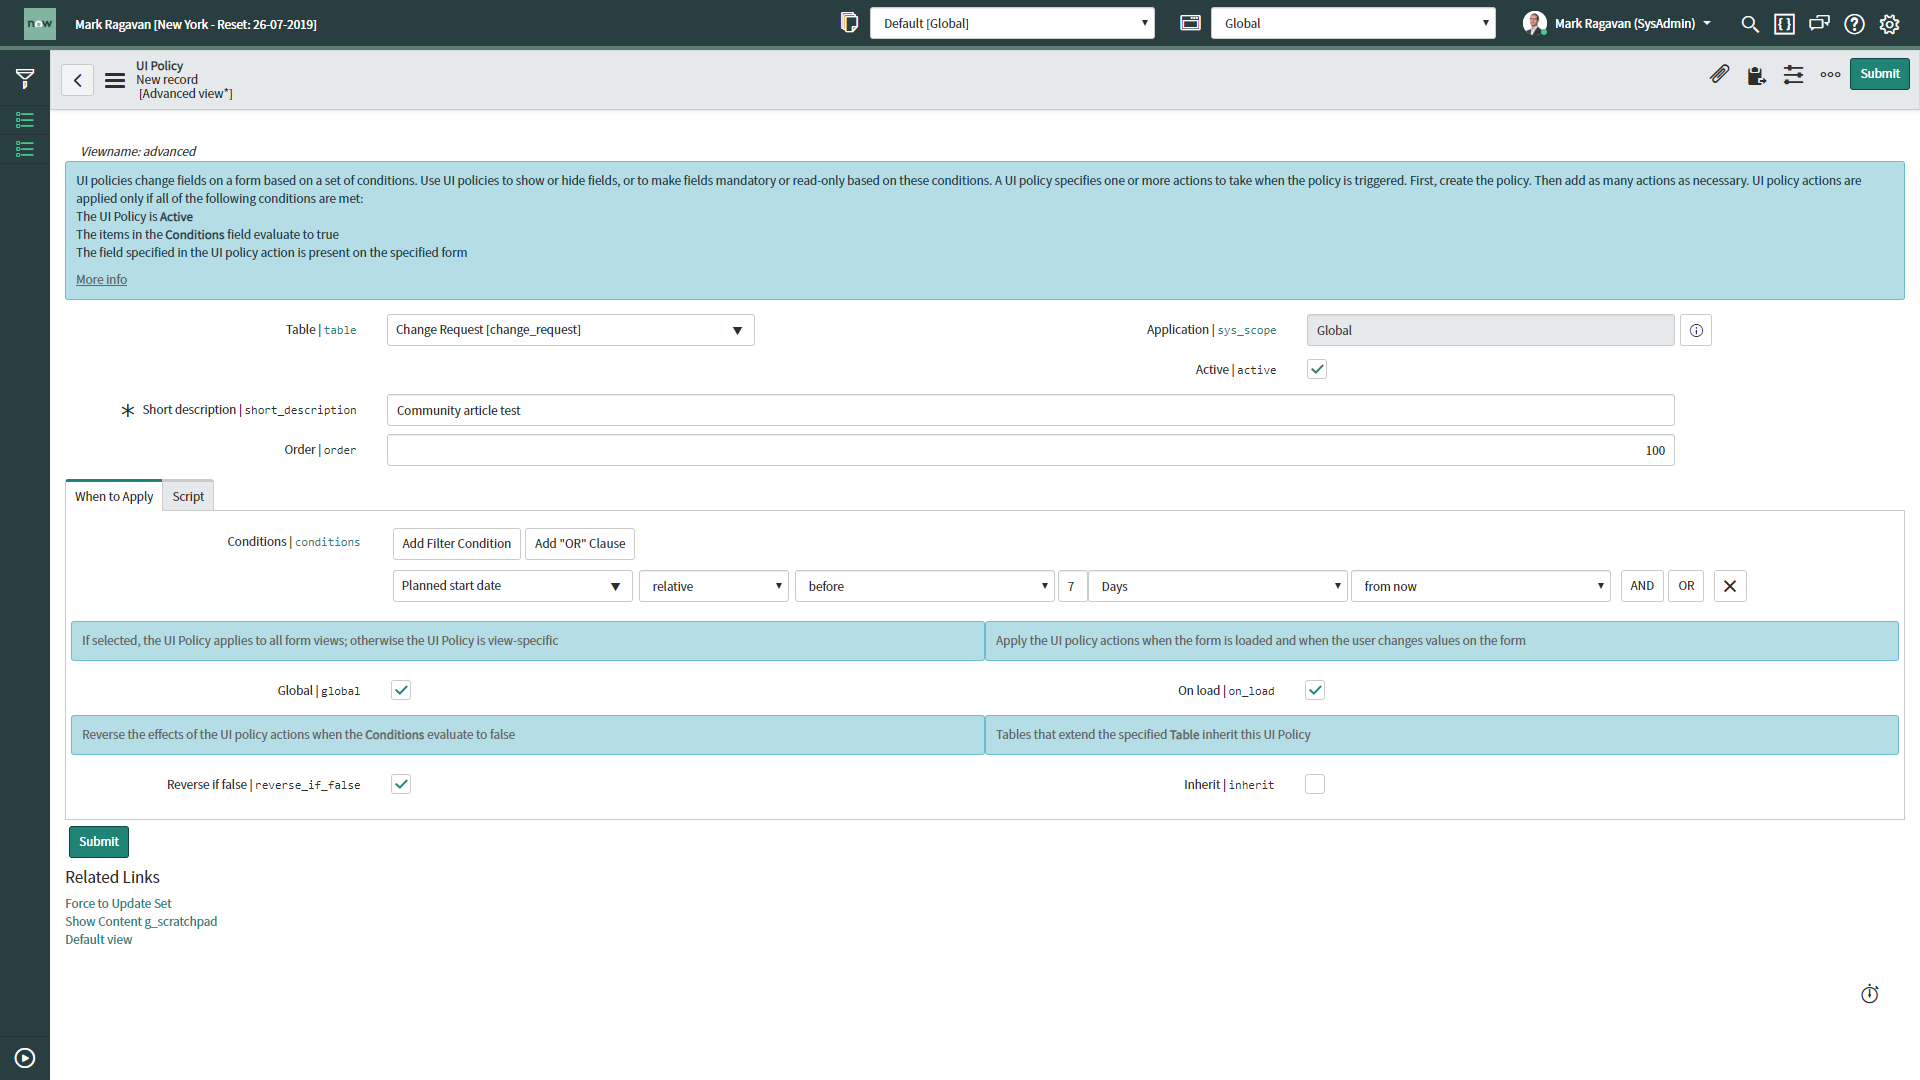Open the Filter Navigator funnel icon
This screenshot has height=1080, width=1920.
click(x=25, y=78)
